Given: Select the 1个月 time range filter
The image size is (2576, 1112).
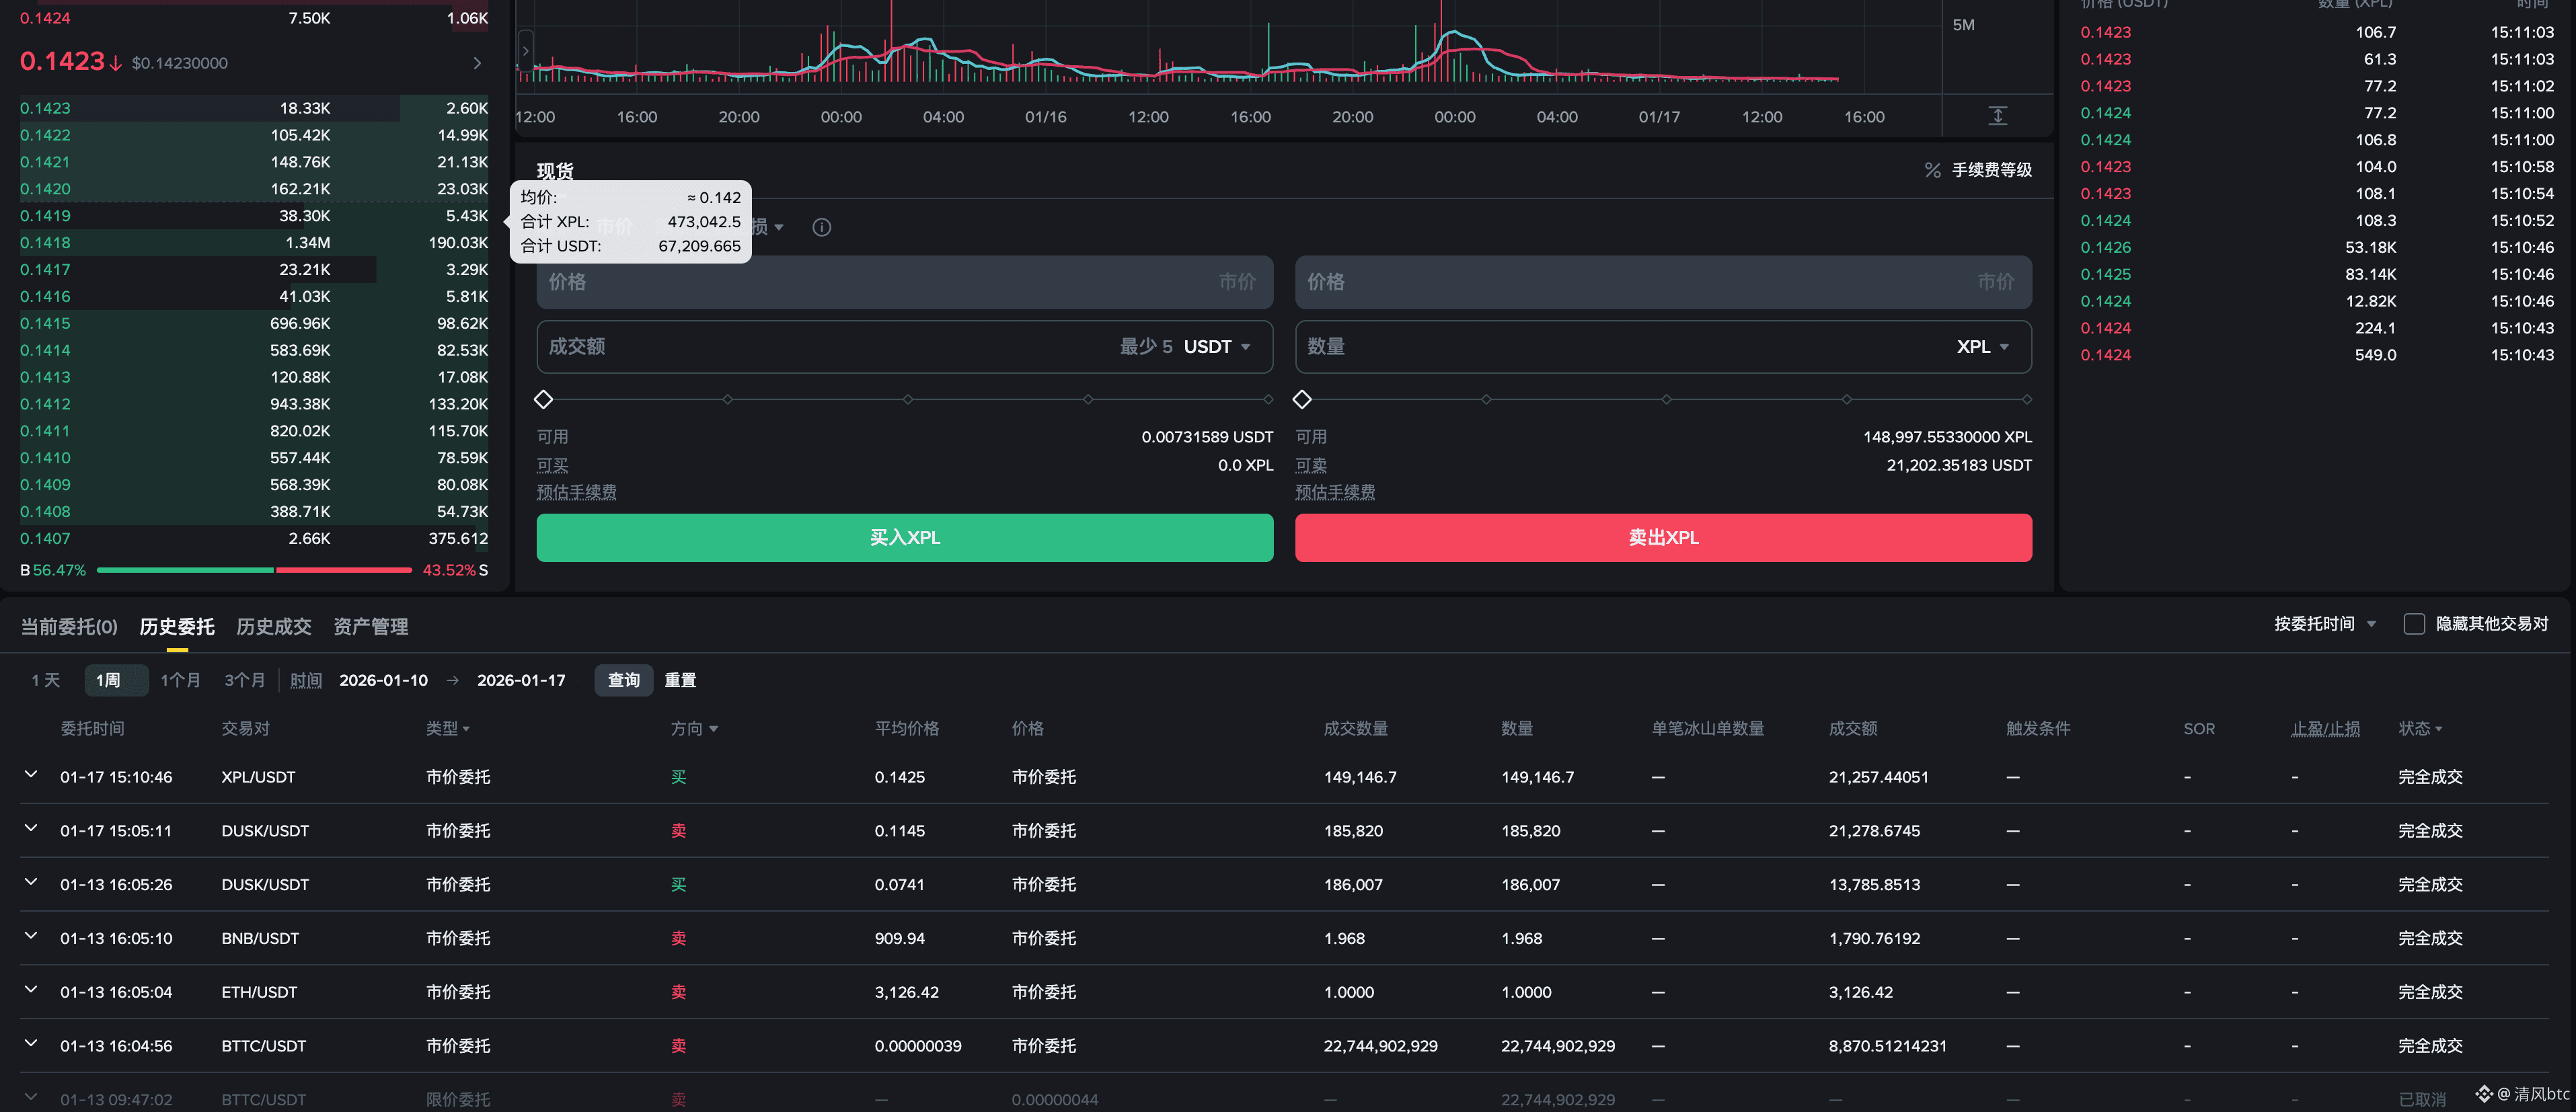Looking at the screenshot, I should (180, 680).
